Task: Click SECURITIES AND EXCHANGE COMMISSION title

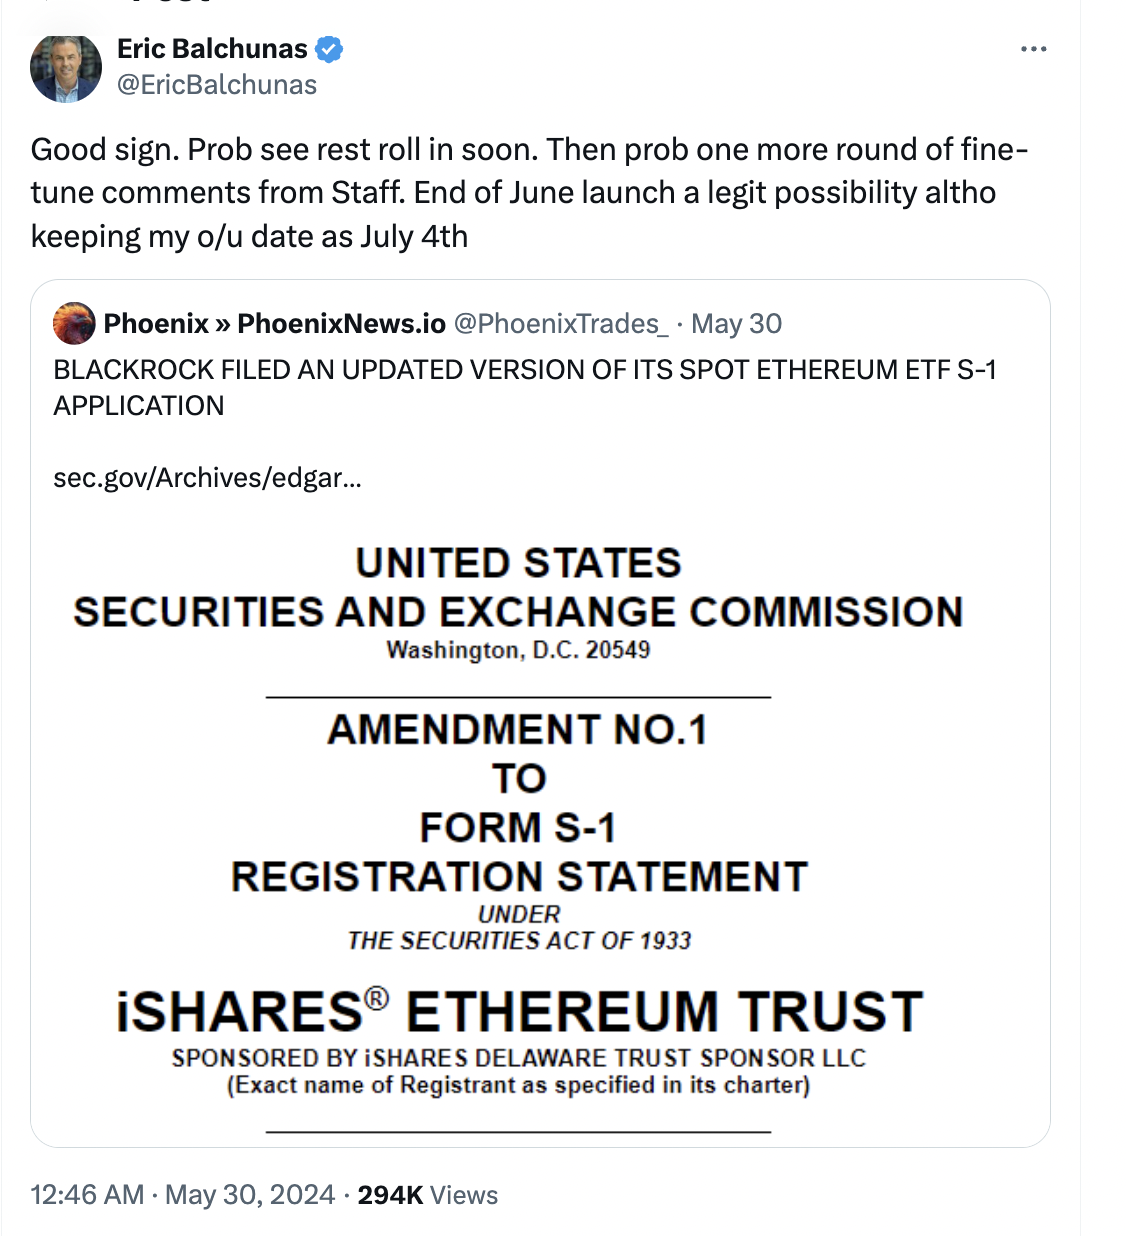Action: (518, 612)
